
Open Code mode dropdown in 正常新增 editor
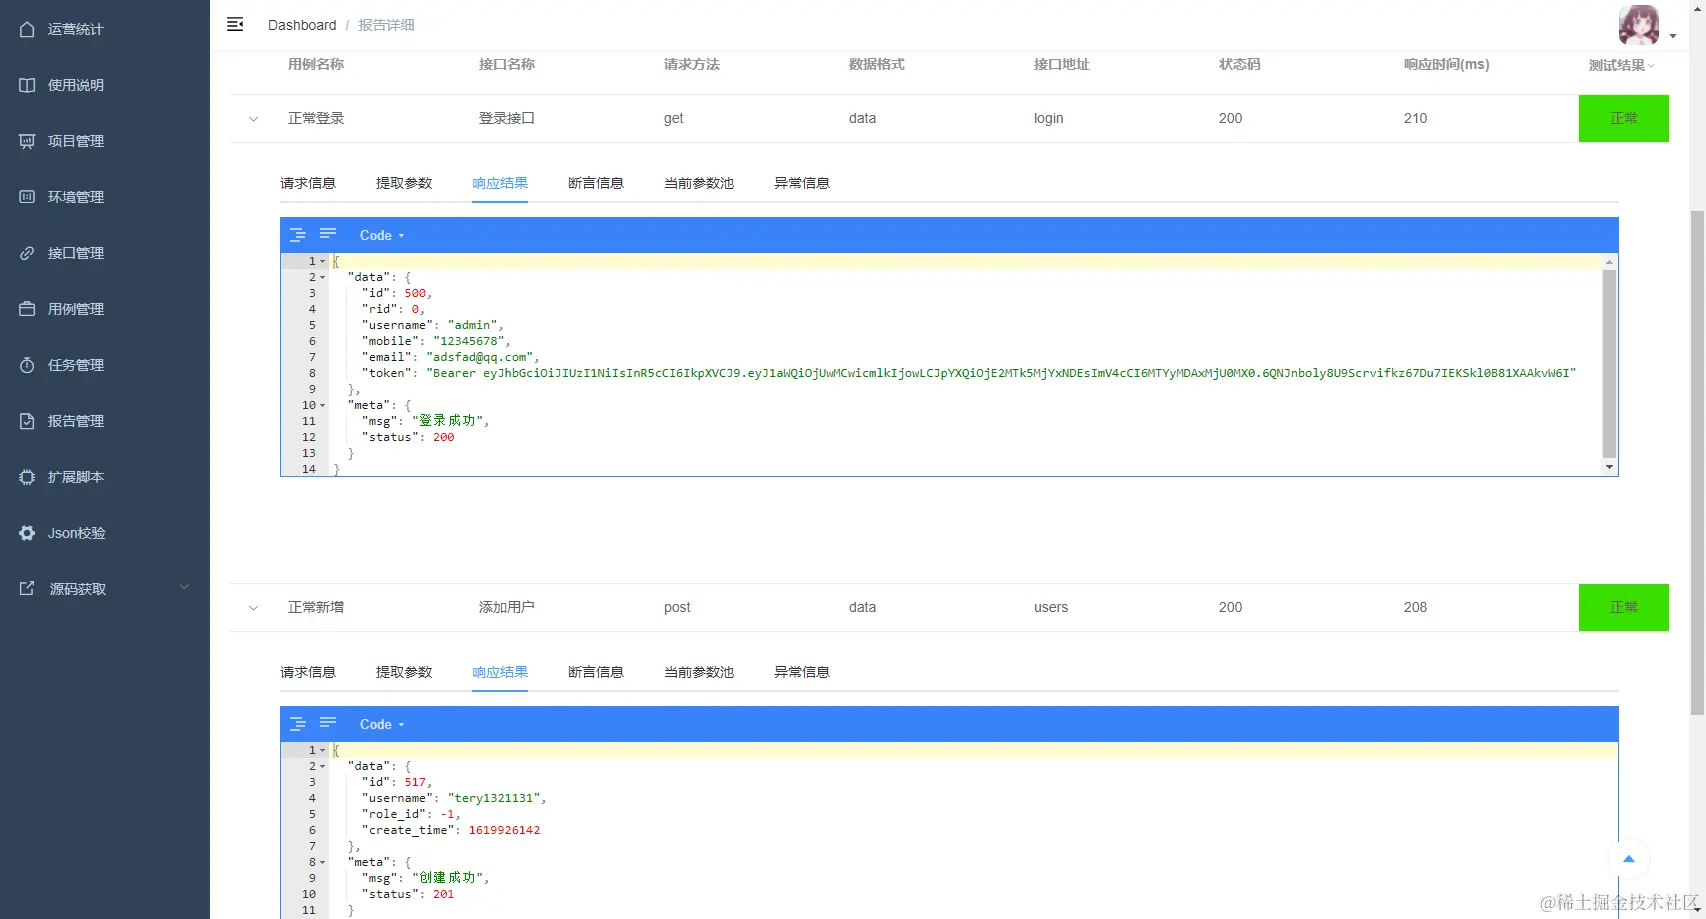382,724
